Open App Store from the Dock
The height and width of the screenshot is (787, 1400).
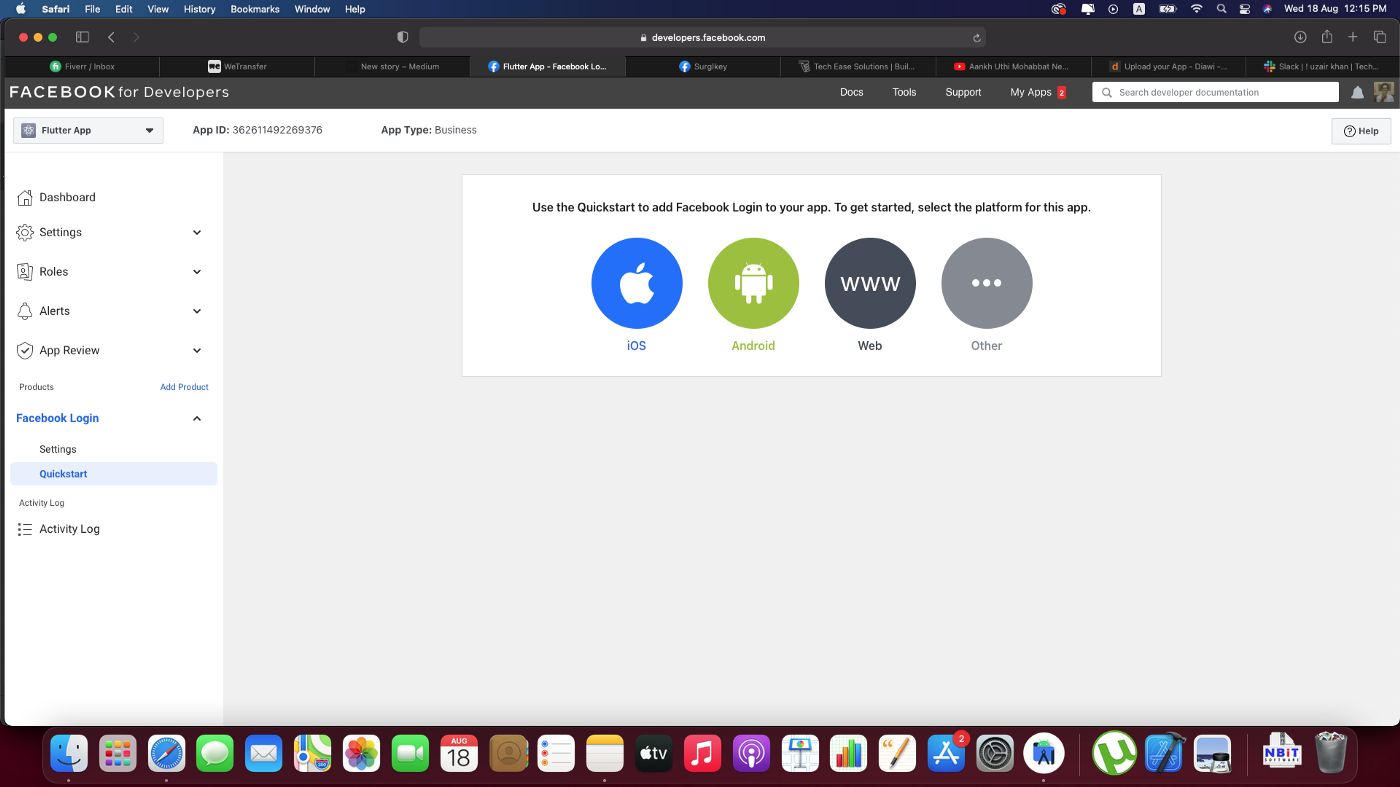[x=946, y=754]
